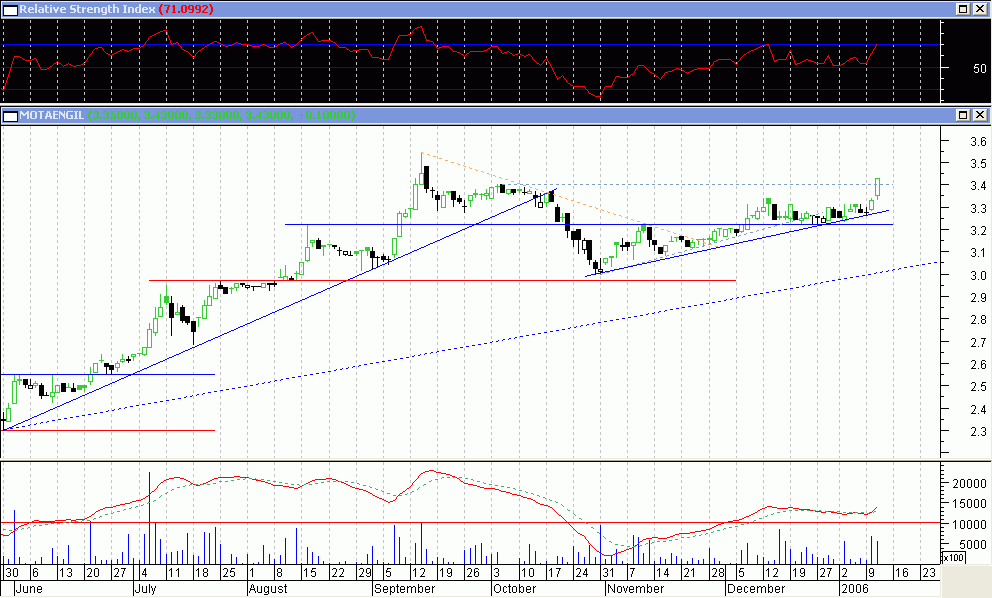The height and width of the screenshot is (598, 992).
Task: Click the 2.6 price axis label
Action: coord(978,364)
